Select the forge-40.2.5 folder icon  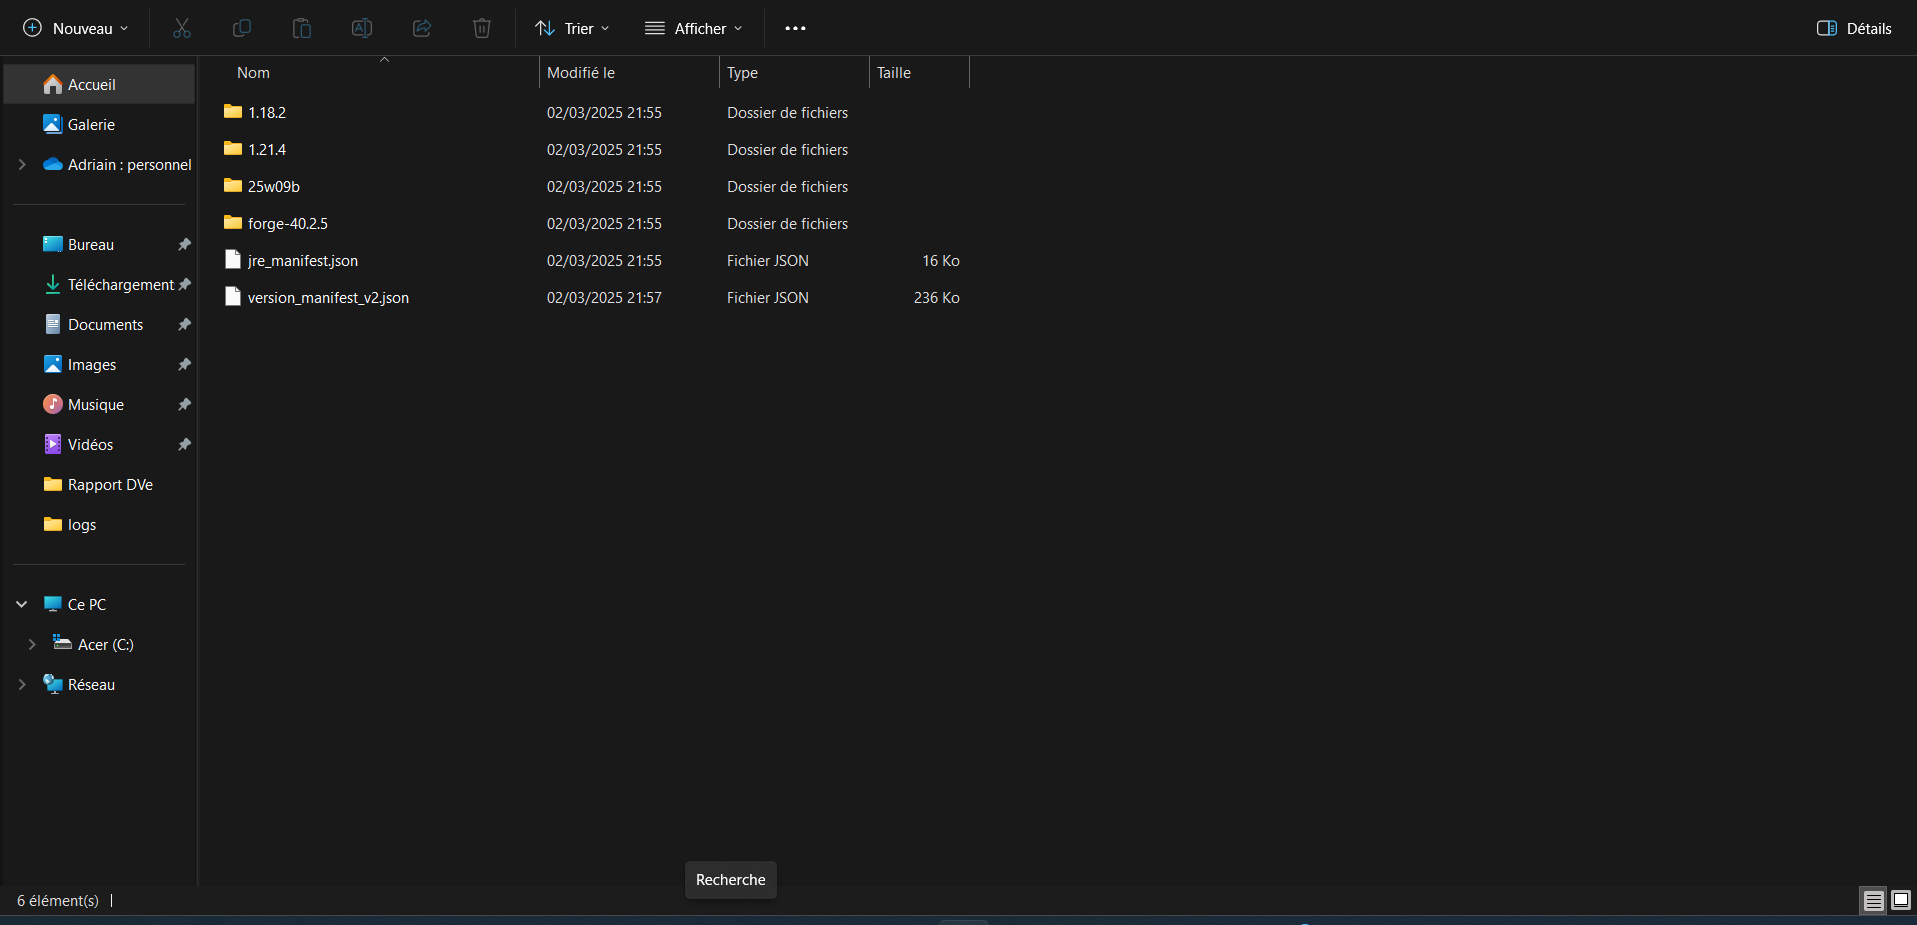coord(233,223)
